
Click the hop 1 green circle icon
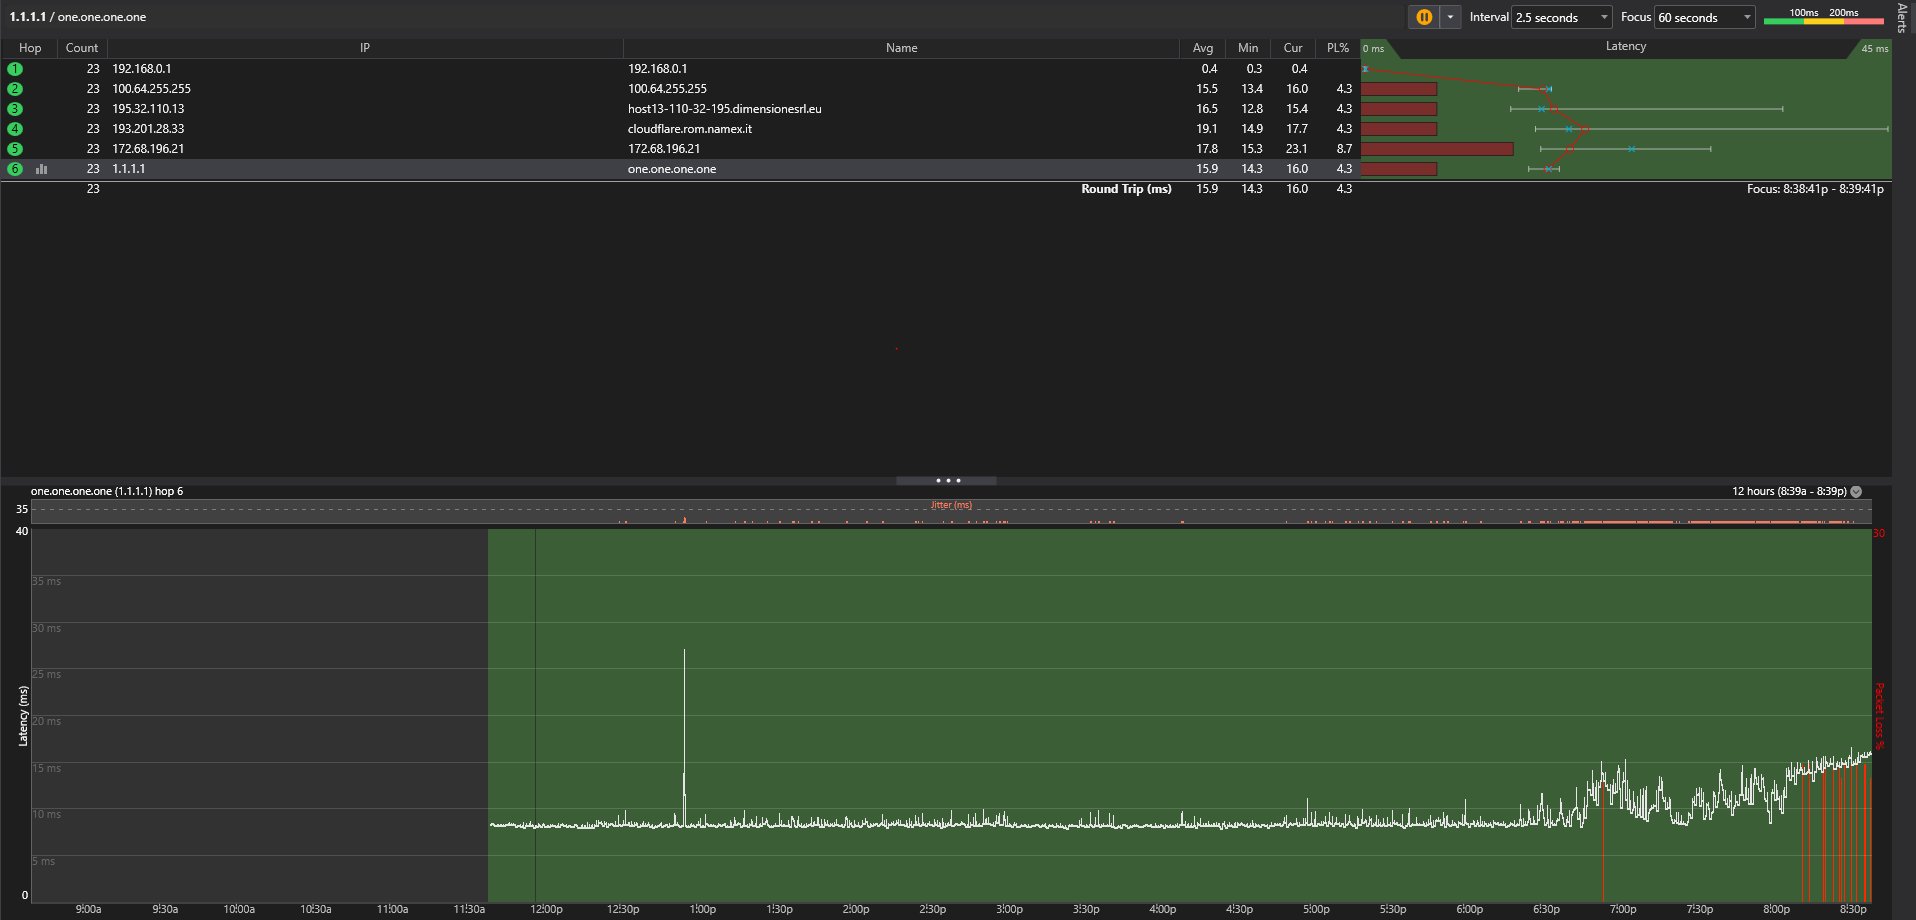point(15,69)
